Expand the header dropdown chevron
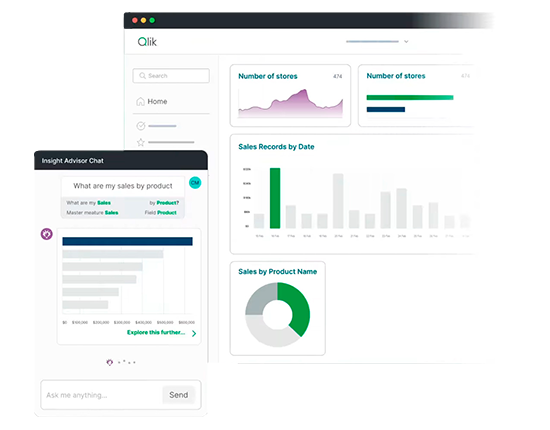The width and height of the screenshot is (550, 430). [x=406, y=41]
